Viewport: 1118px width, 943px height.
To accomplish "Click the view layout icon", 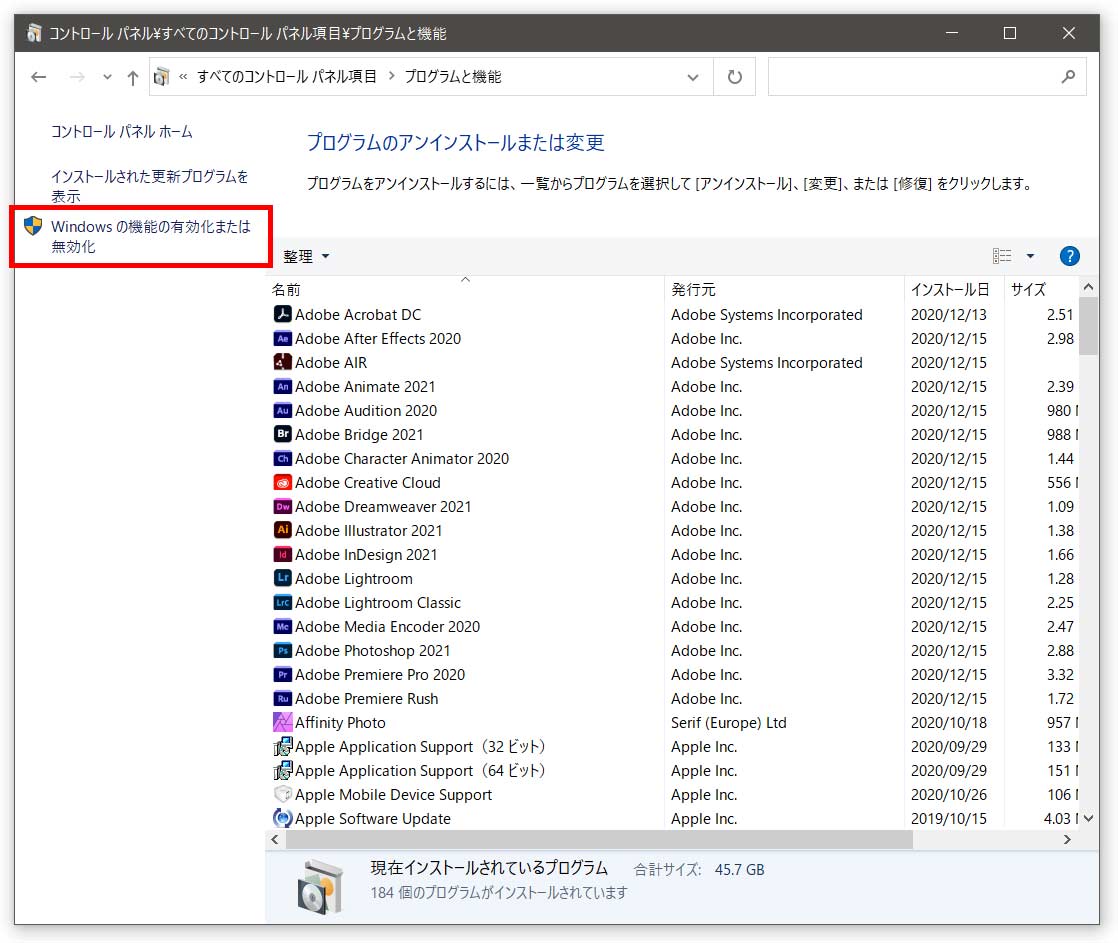I will (1002, 256).
